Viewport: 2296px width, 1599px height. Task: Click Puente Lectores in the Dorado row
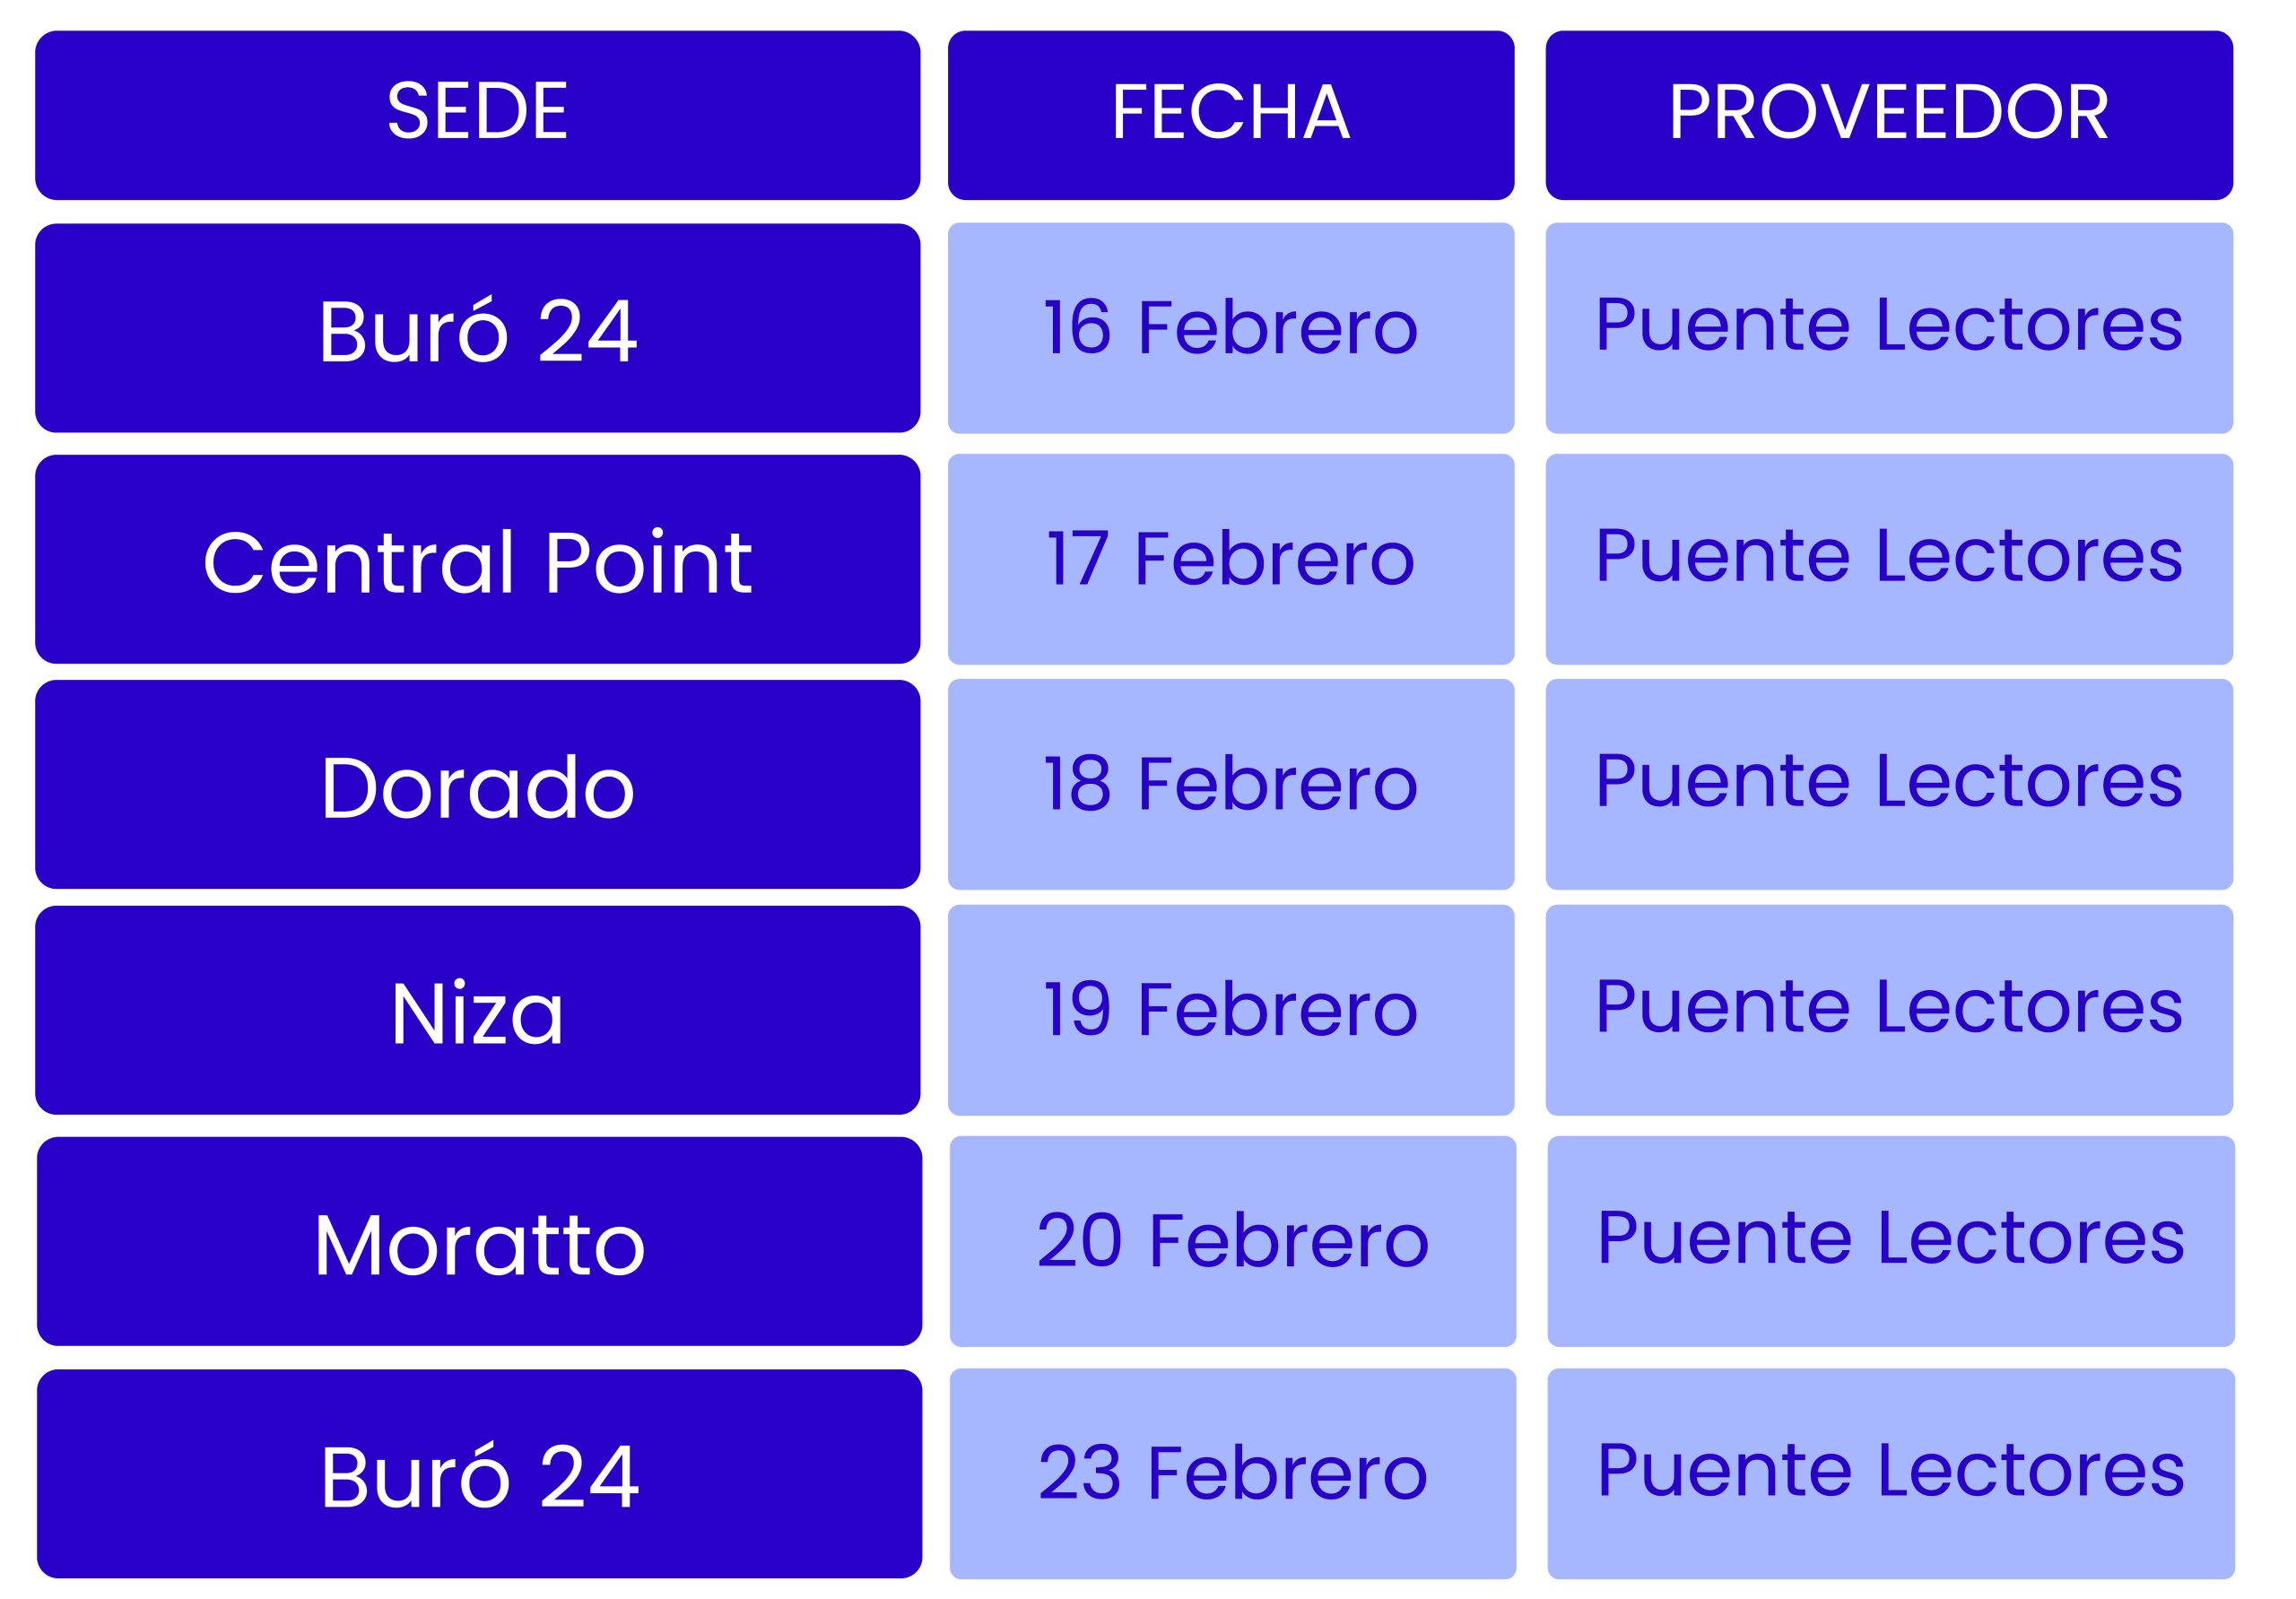point(1888,784)
